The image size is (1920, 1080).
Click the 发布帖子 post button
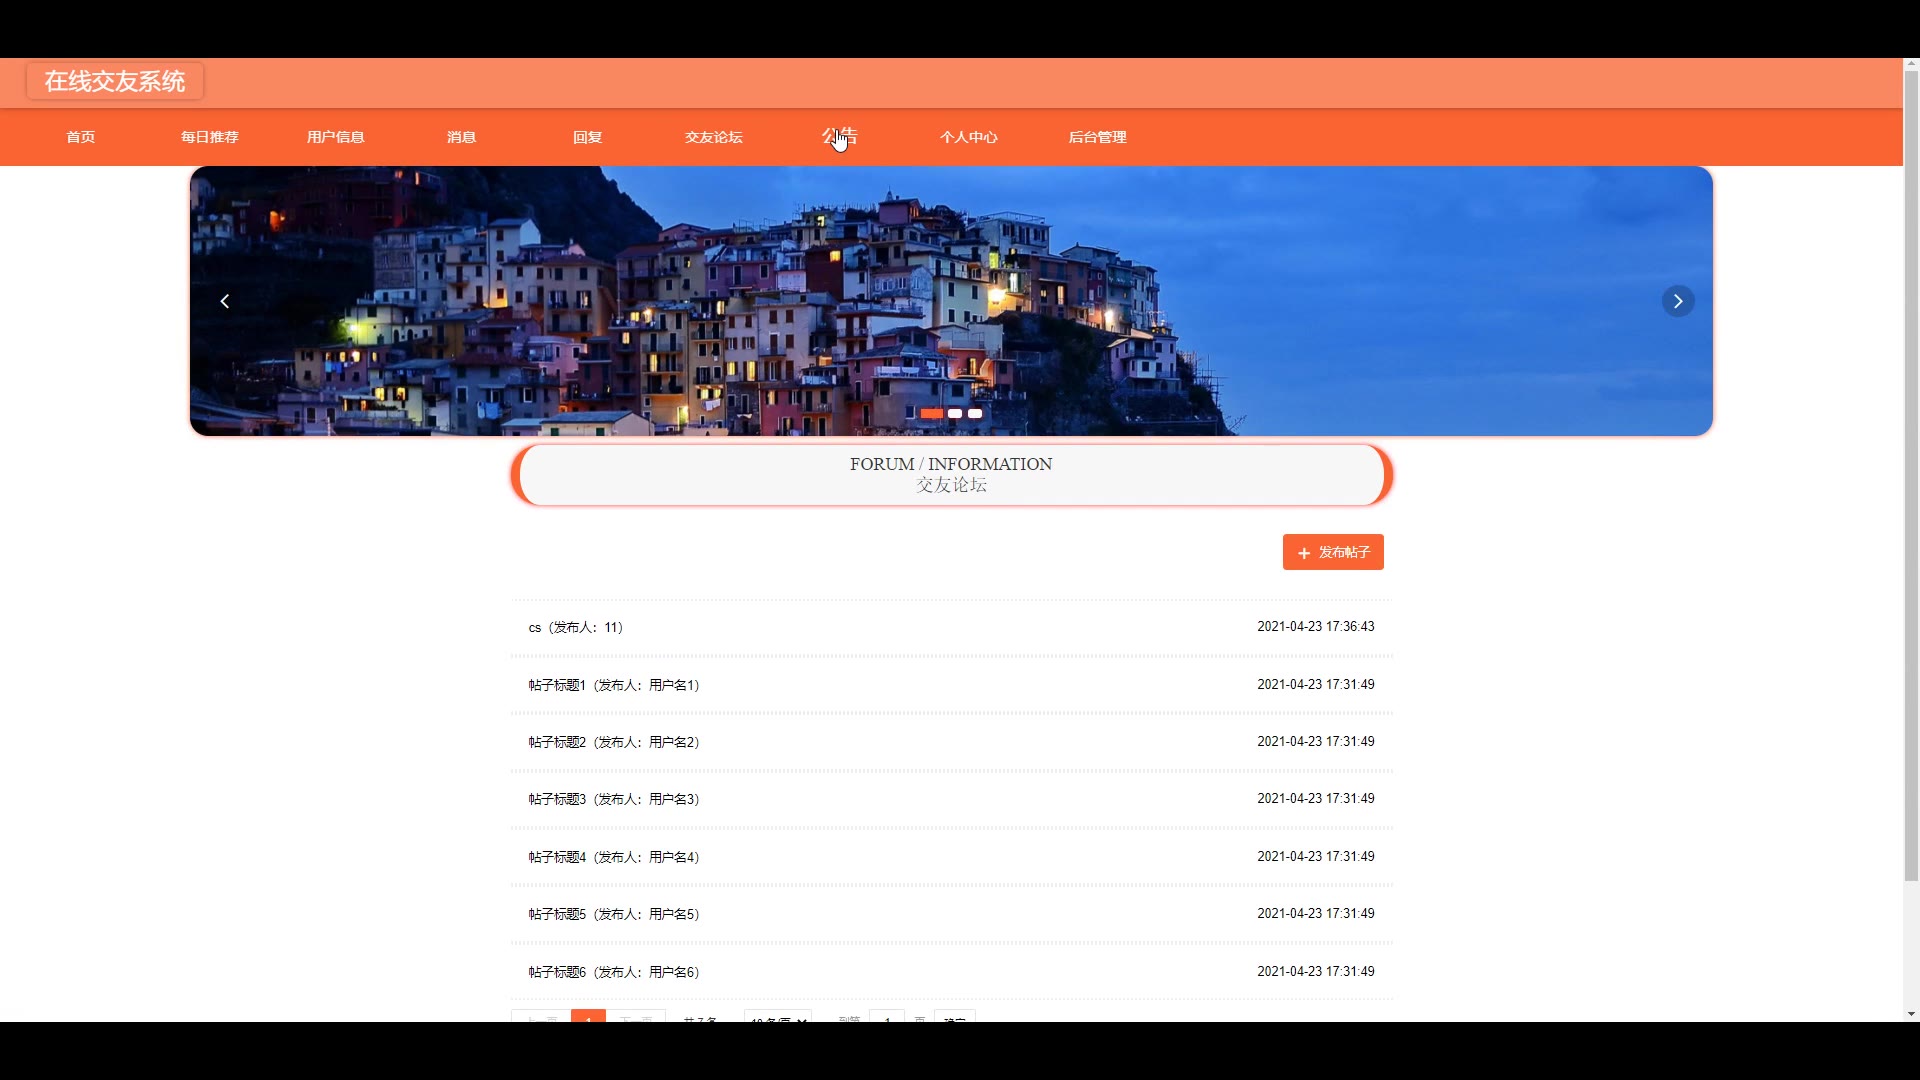1333,552
